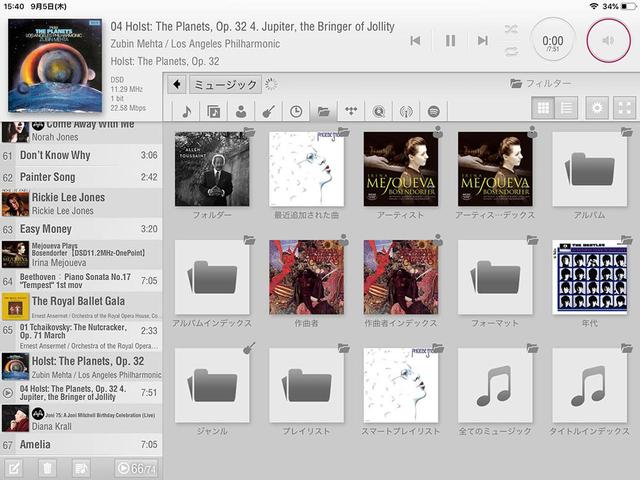Click the 0:00 playback position dial

coord(553,41)
